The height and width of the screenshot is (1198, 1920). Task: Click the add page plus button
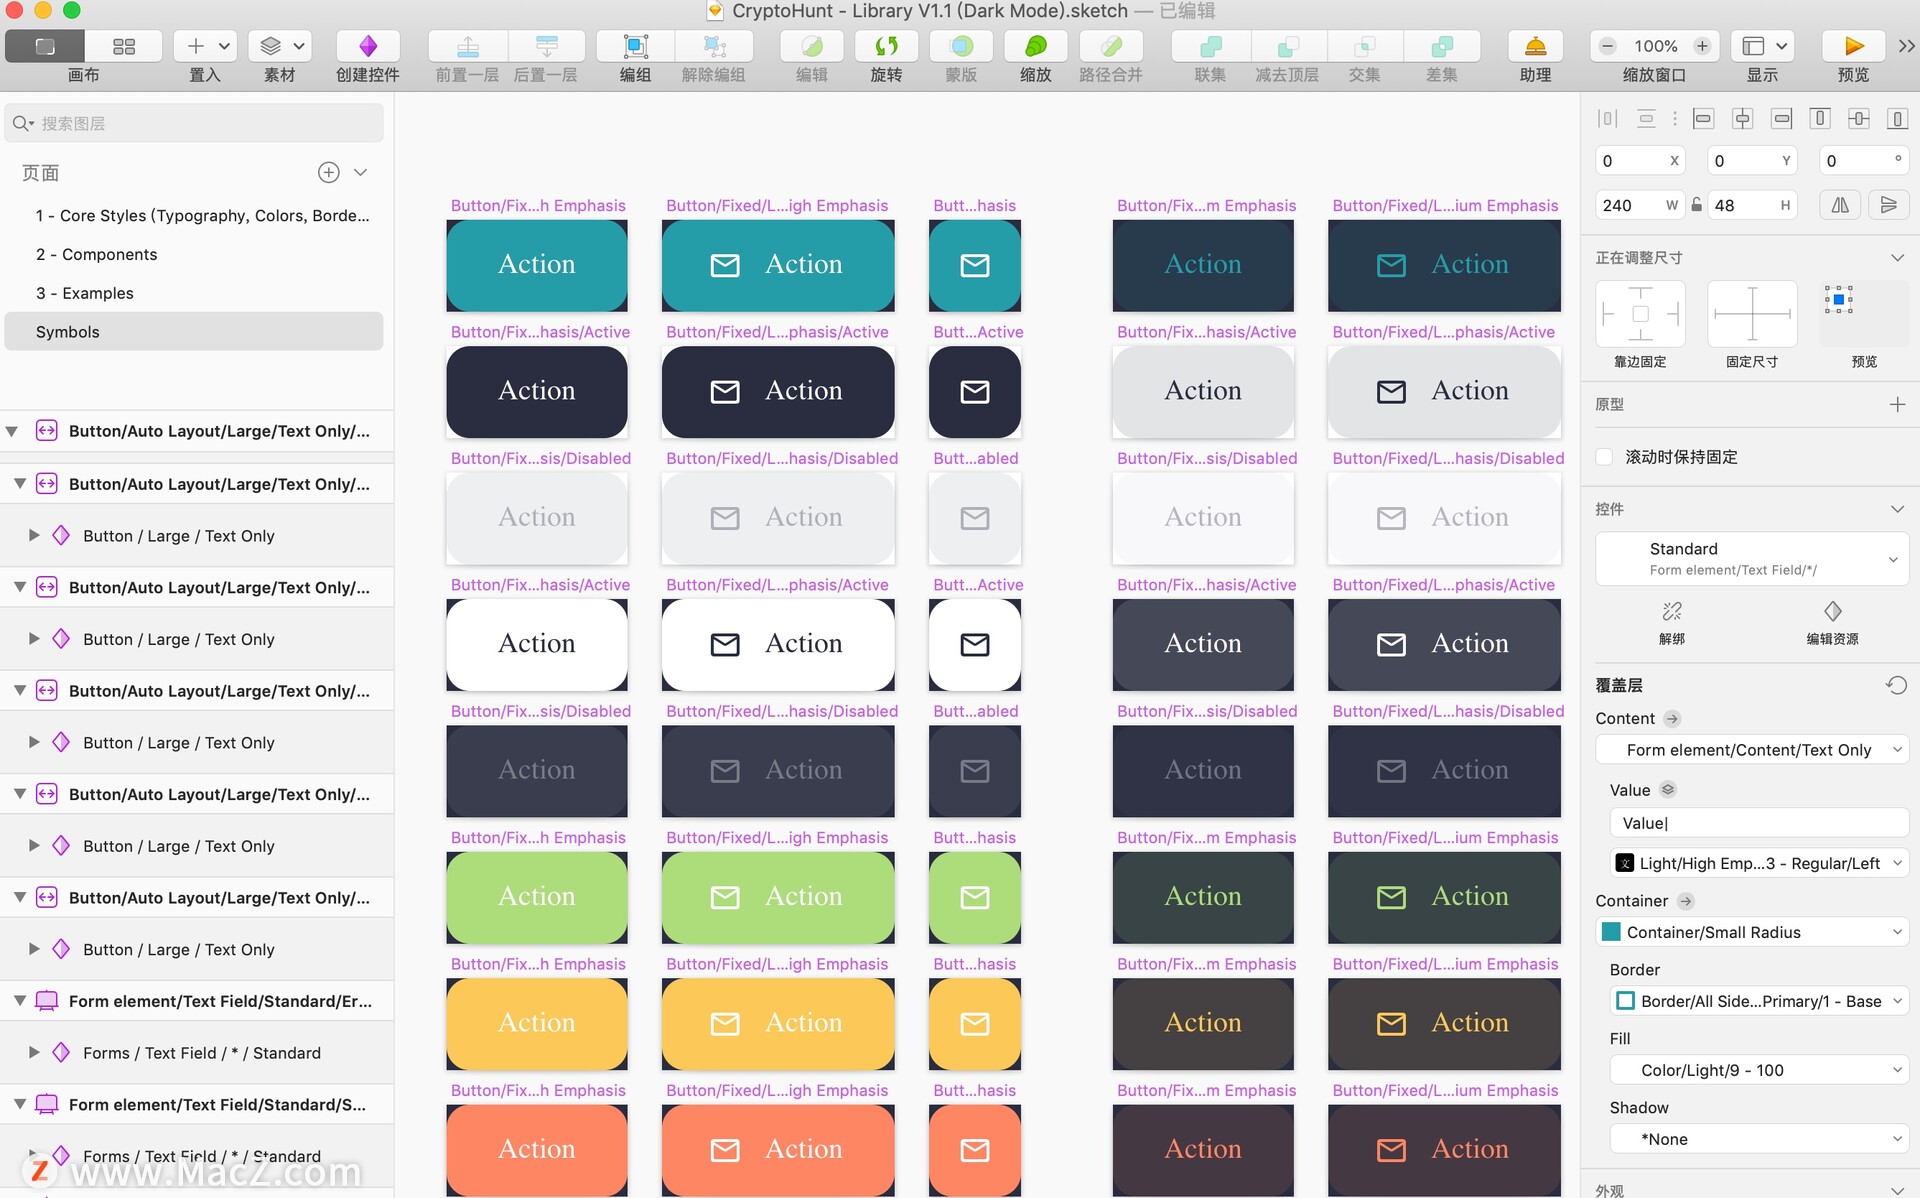328,173
